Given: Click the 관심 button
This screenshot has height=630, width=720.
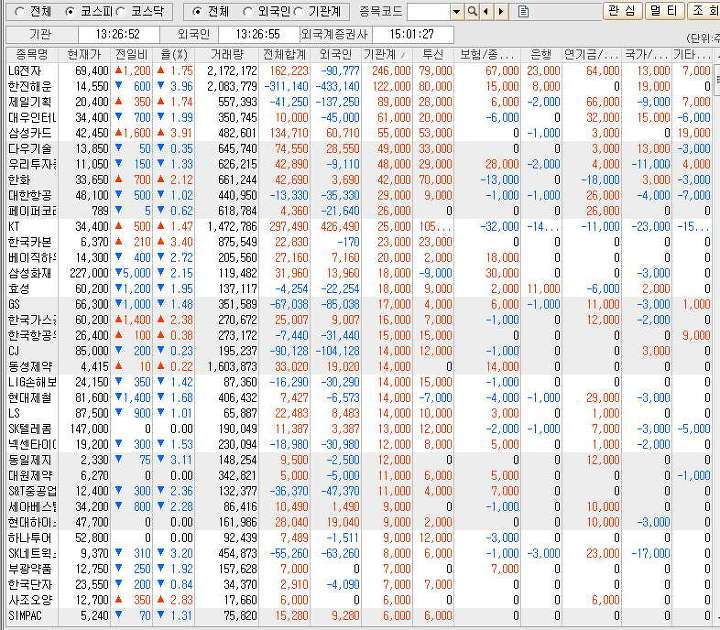Looking at the screenshot, I should pyautogui.click(x=623, y=11).
